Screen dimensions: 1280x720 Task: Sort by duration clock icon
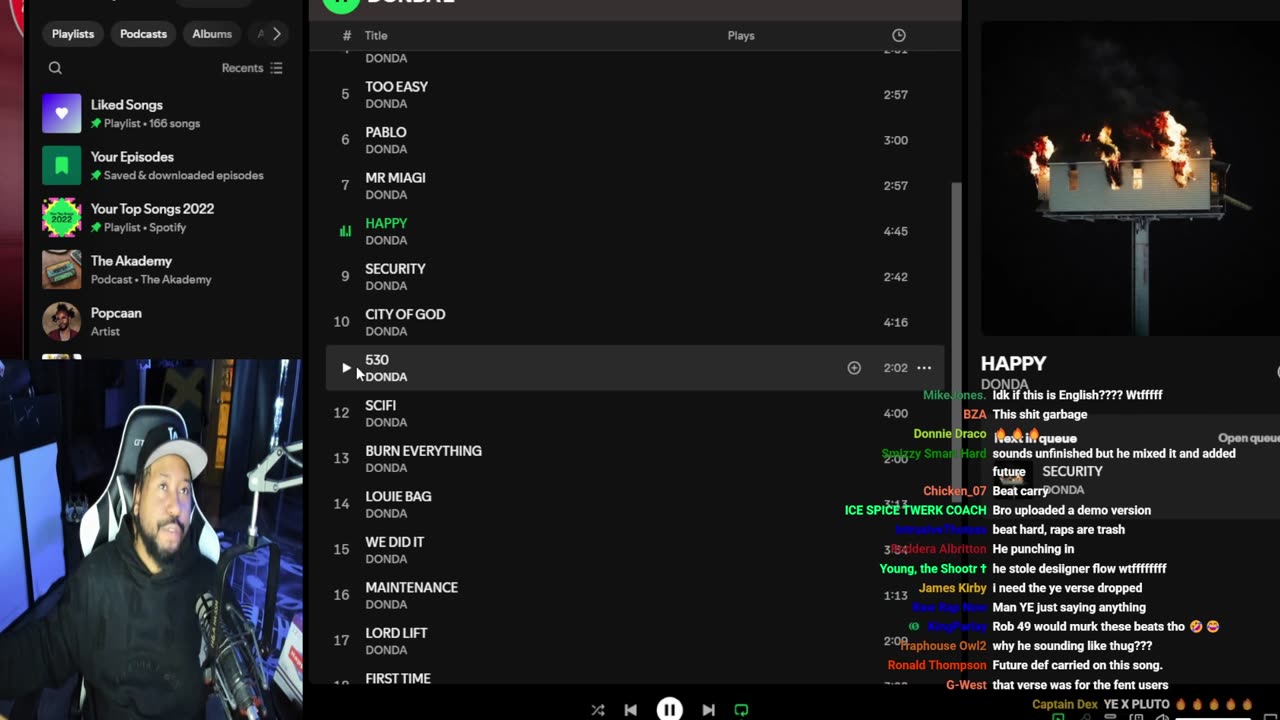point(898,35)
